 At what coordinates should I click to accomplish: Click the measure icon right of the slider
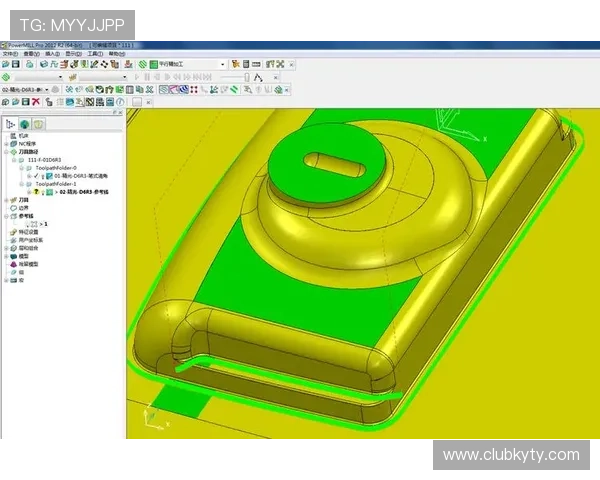tap(258, 76)
